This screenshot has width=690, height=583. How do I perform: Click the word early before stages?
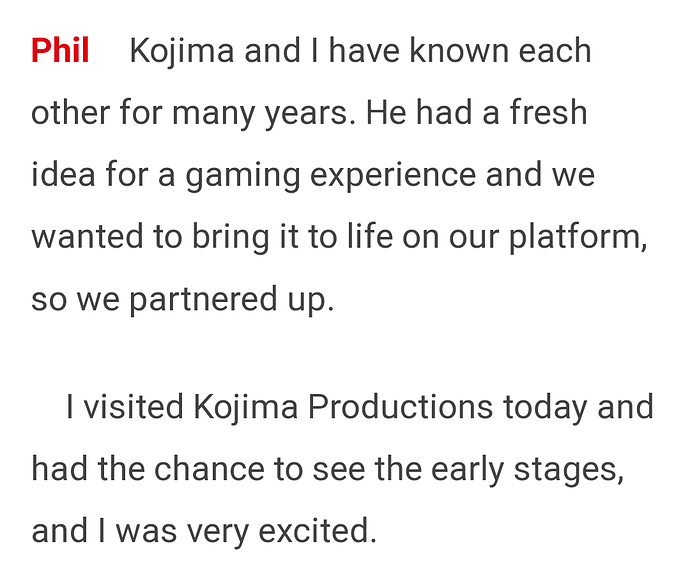pos(467,471)
